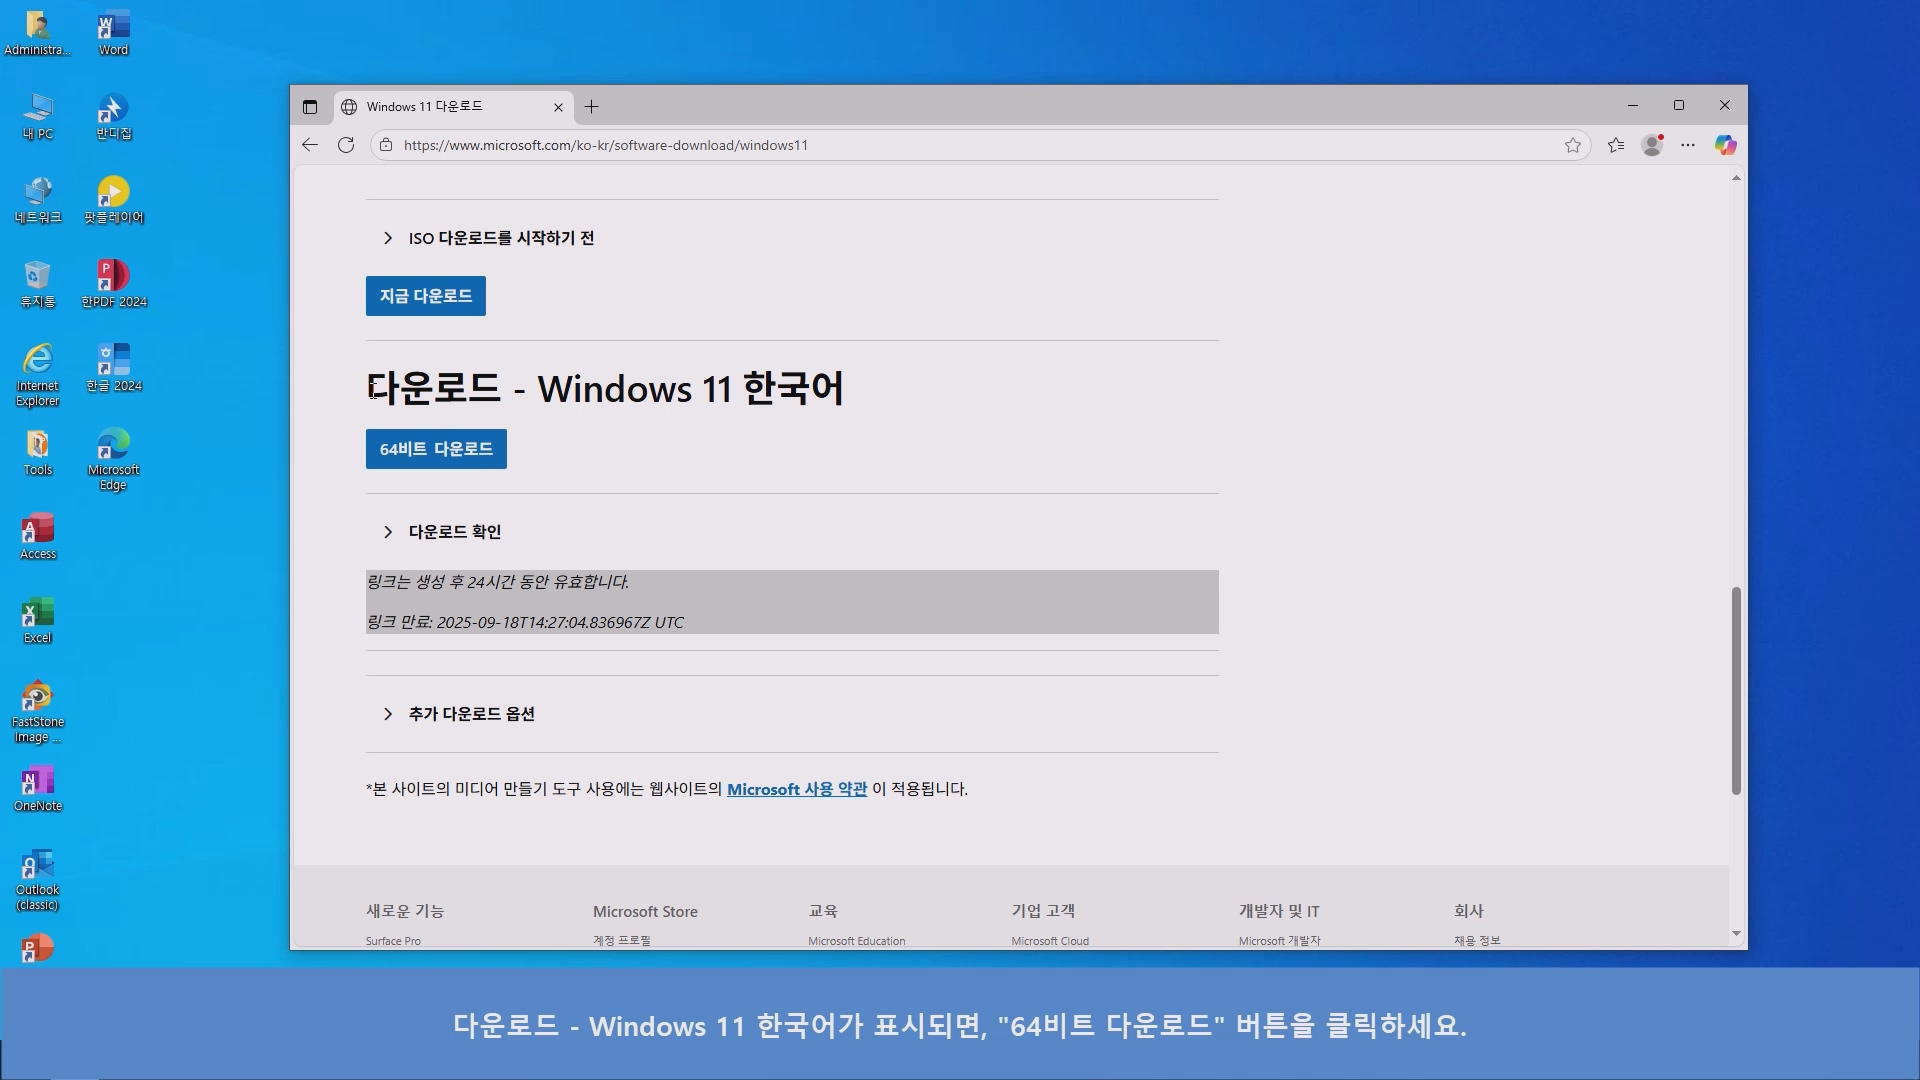The width and height of the screenshot is (1920, 1080).
Task: Expand the '다운로드 확인' section
Action: point(454,532)
